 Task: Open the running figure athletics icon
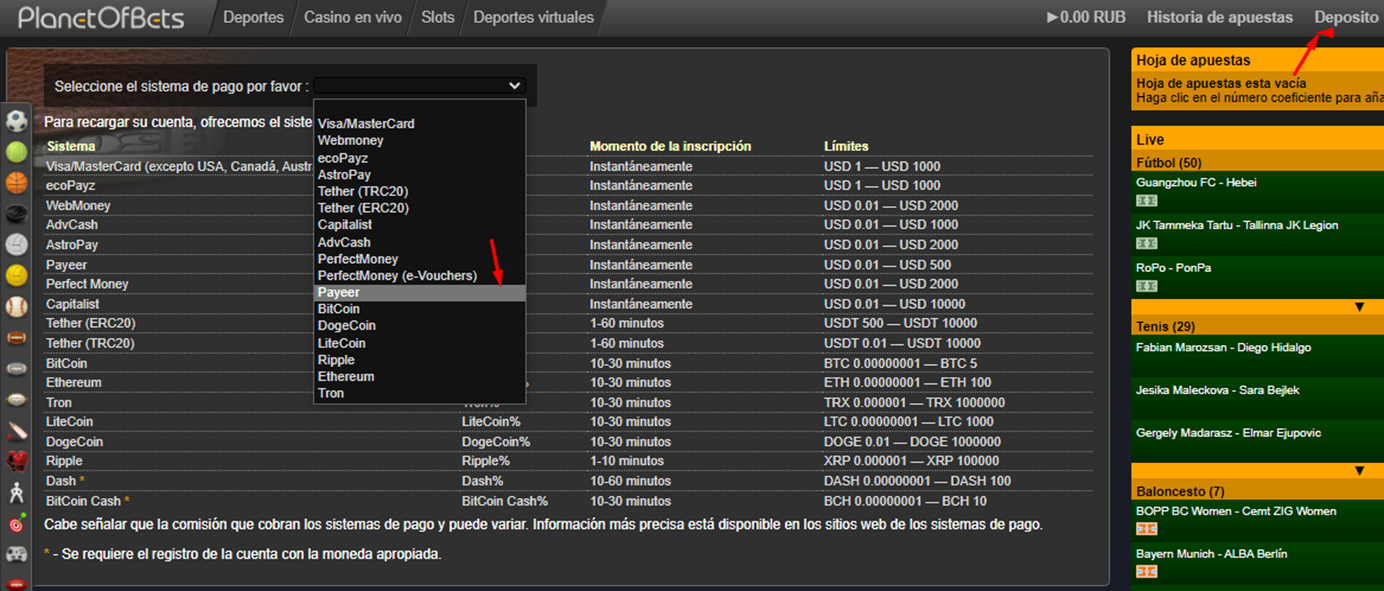17,492
